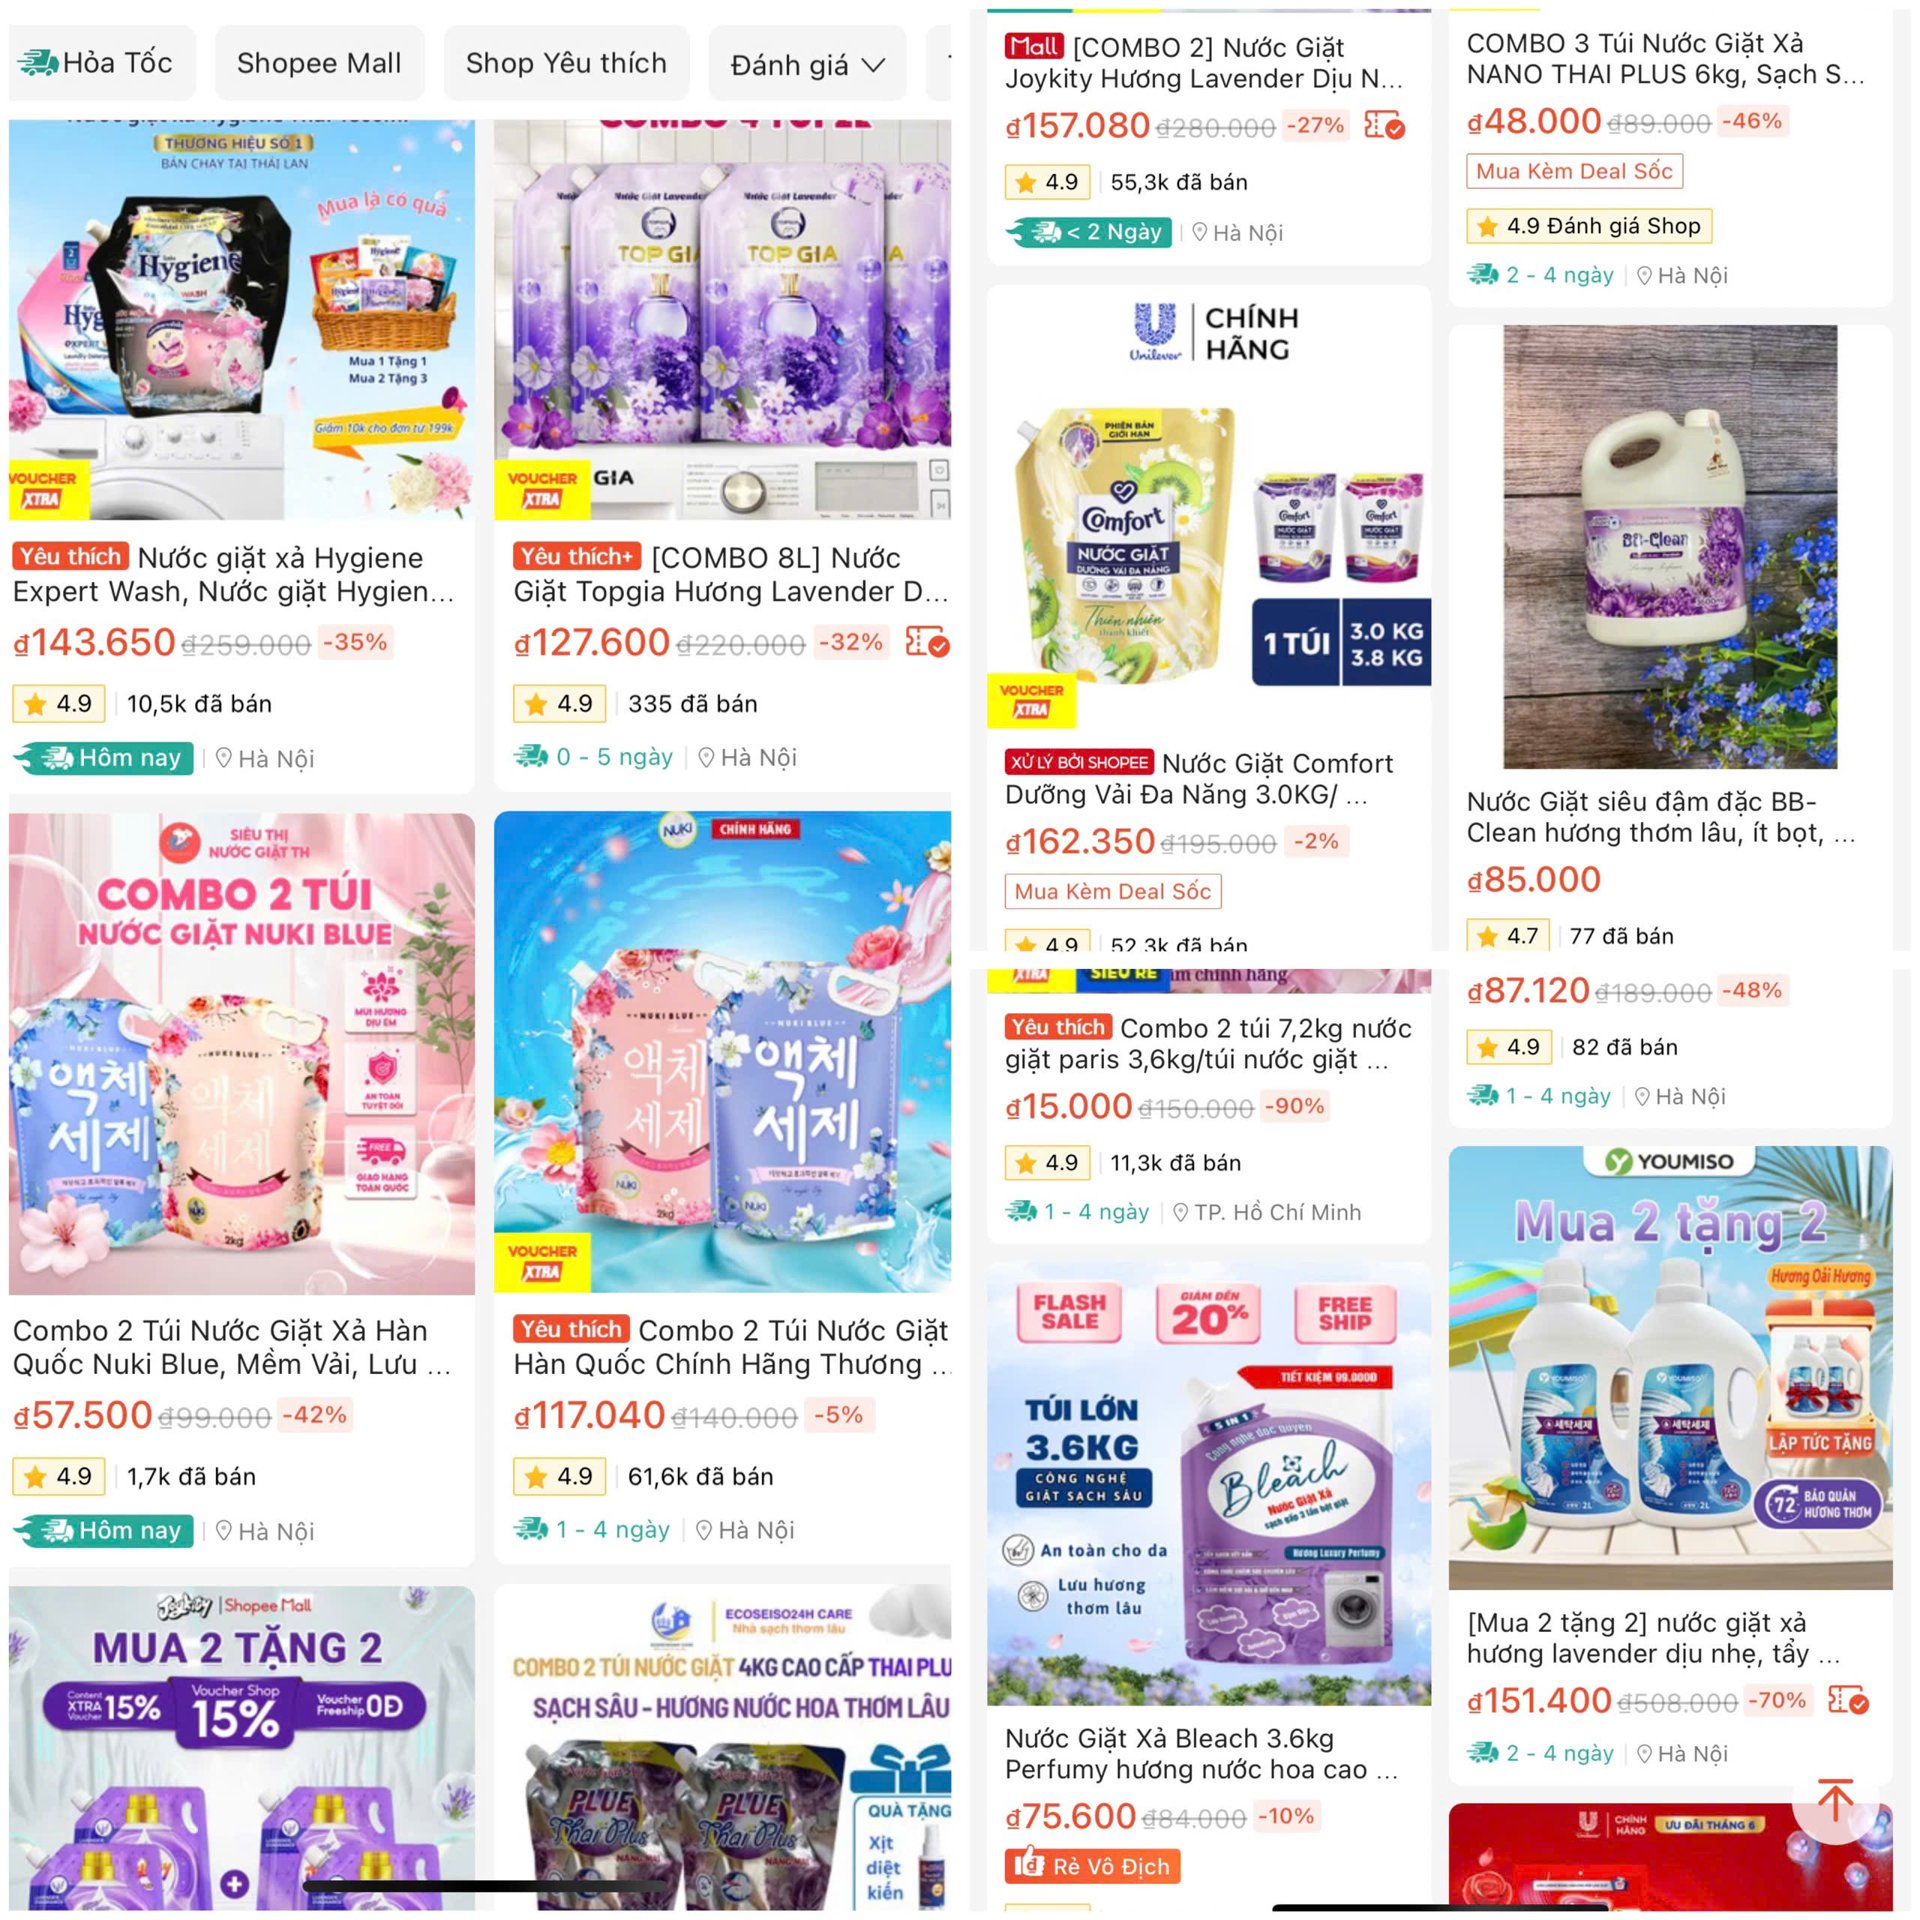Tap voucher icon beside 157.080 Joykity price

click(1384, 126)
